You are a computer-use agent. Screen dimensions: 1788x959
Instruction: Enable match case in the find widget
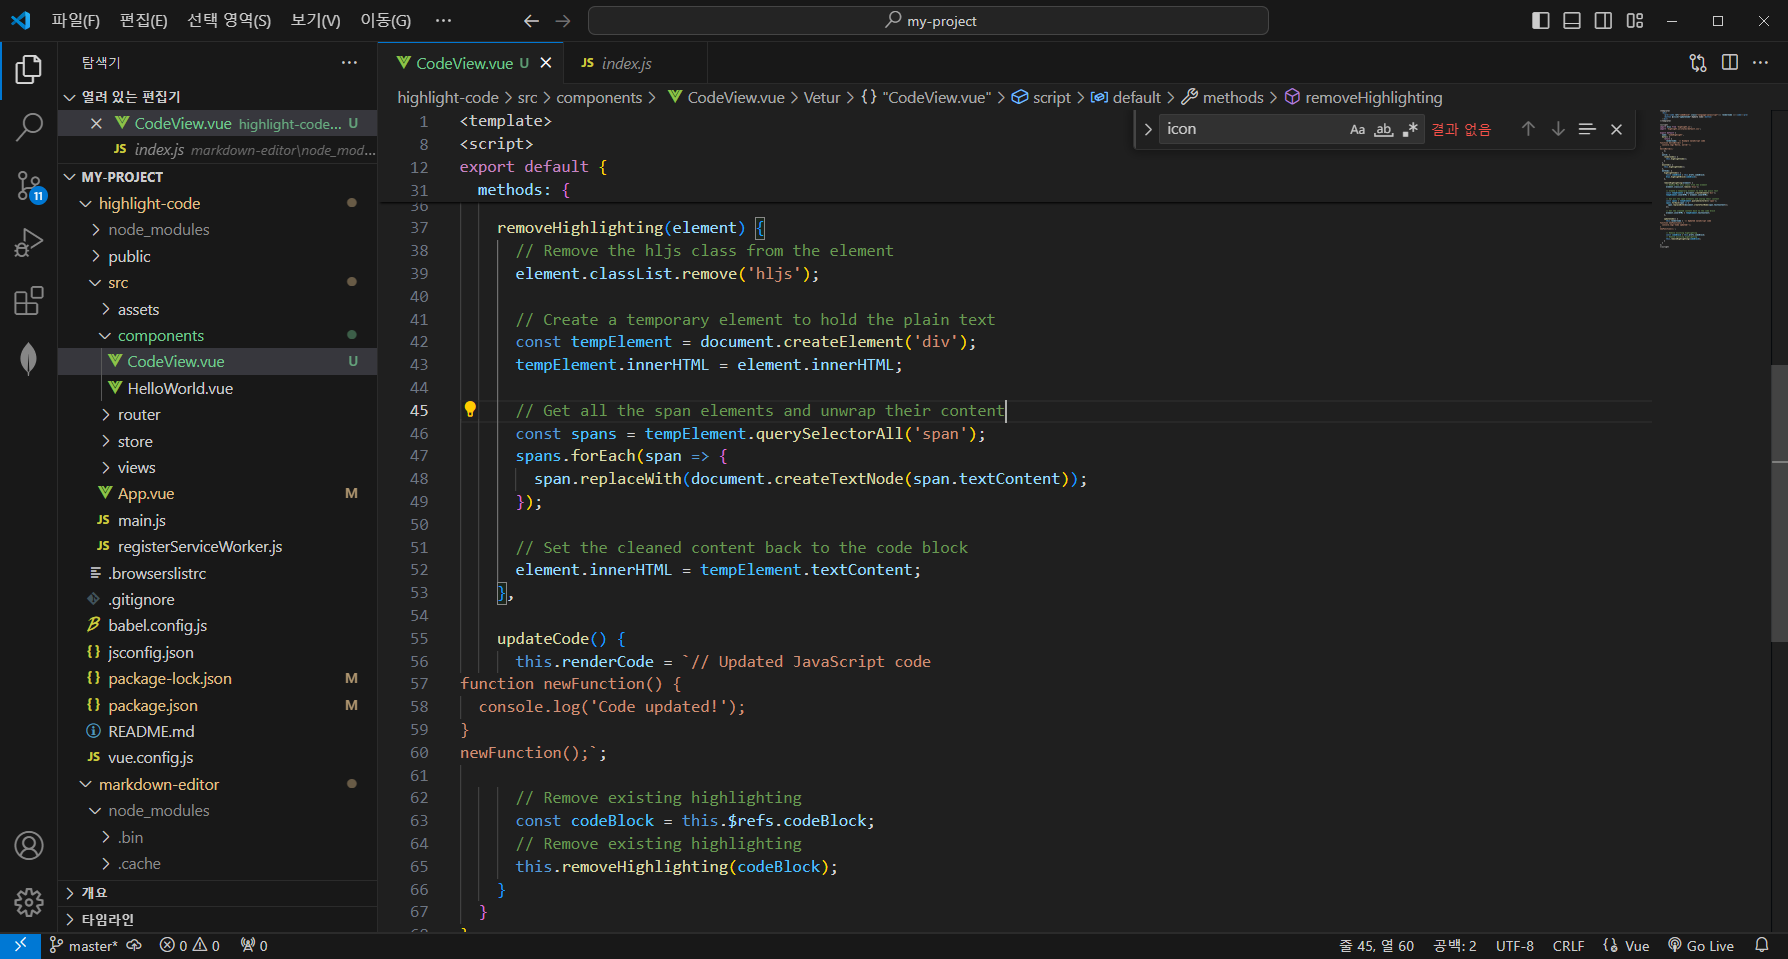pyautogui.click(x=1357, y=129)
